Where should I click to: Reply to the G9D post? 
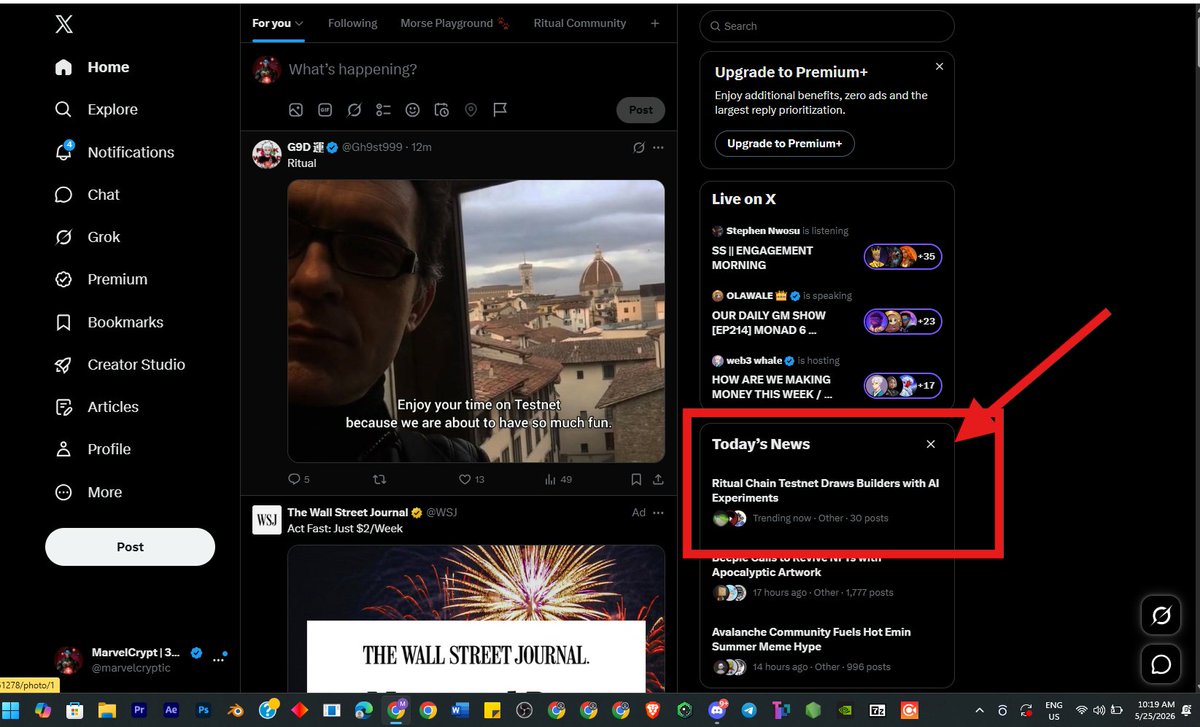[x=298, y=480]
